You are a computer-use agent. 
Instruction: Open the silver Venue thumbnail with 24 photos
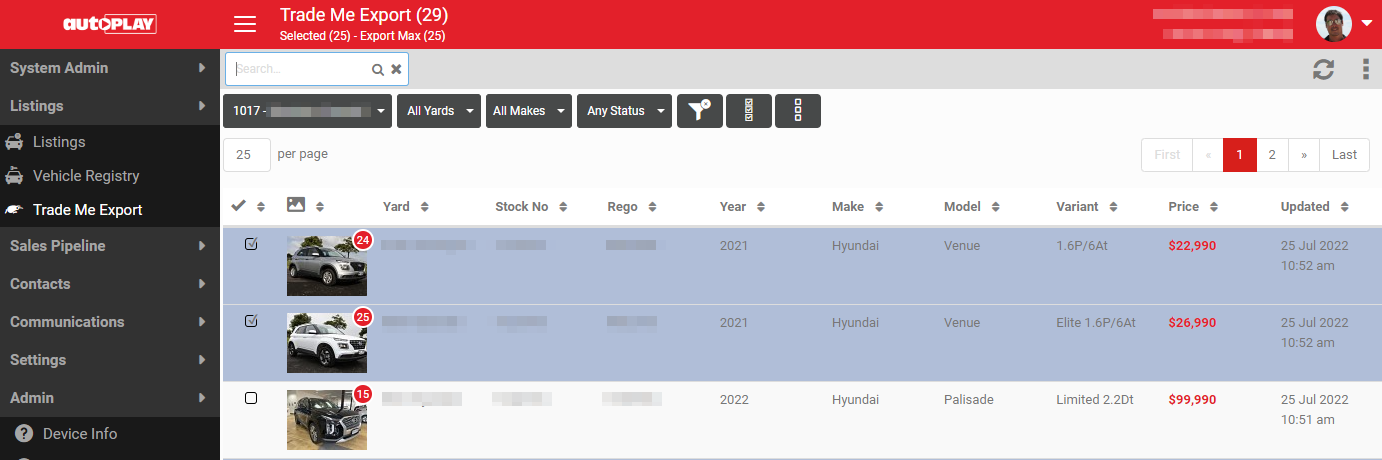(327, 266)
